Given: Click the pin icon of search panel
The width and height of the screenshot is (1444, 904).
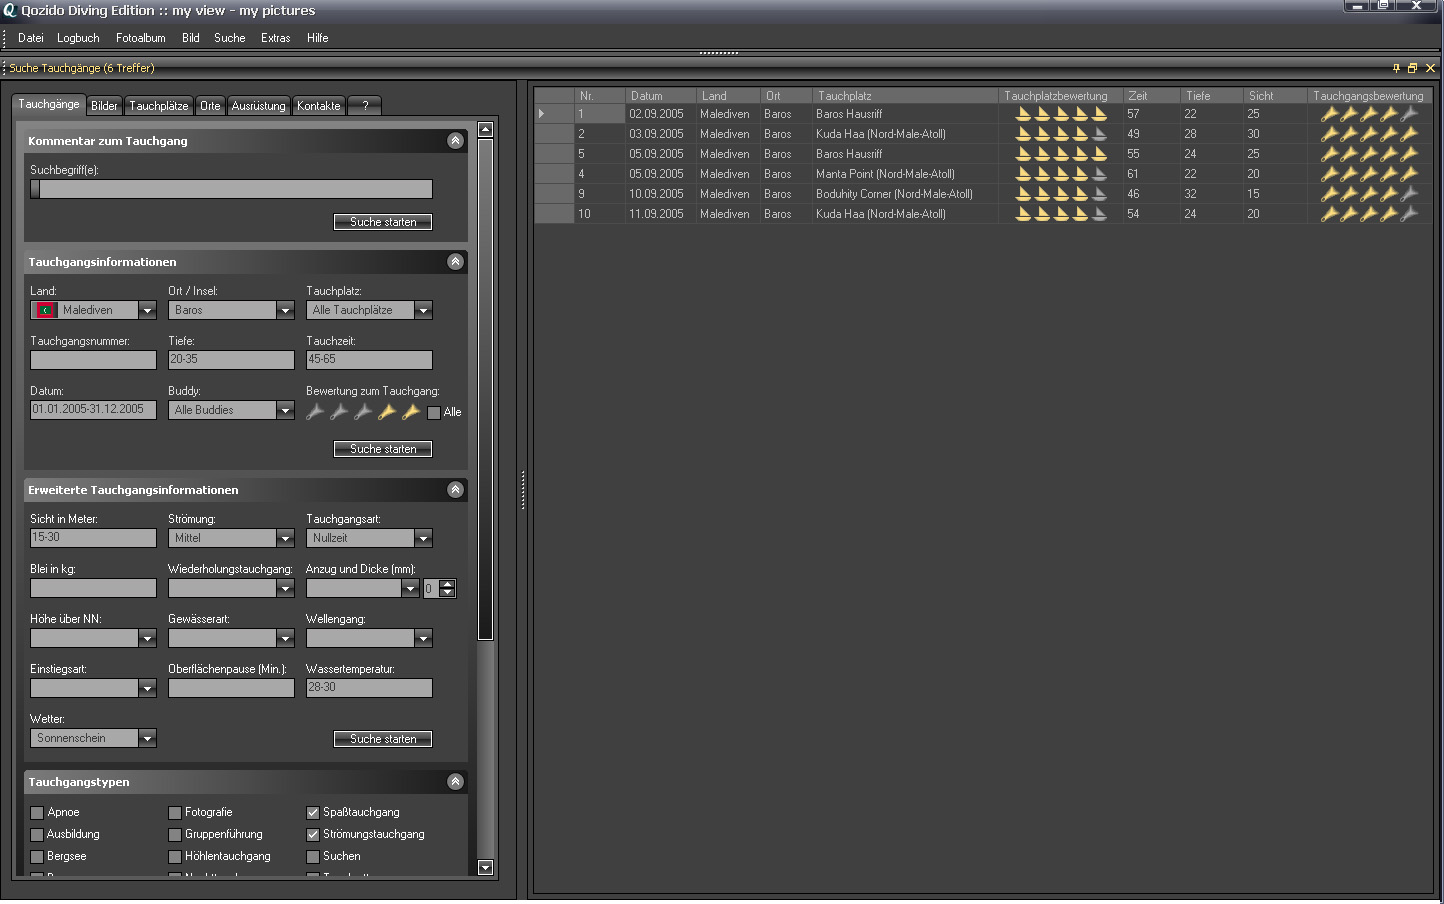Looking at the screenshot, I should coord(1396,68).
